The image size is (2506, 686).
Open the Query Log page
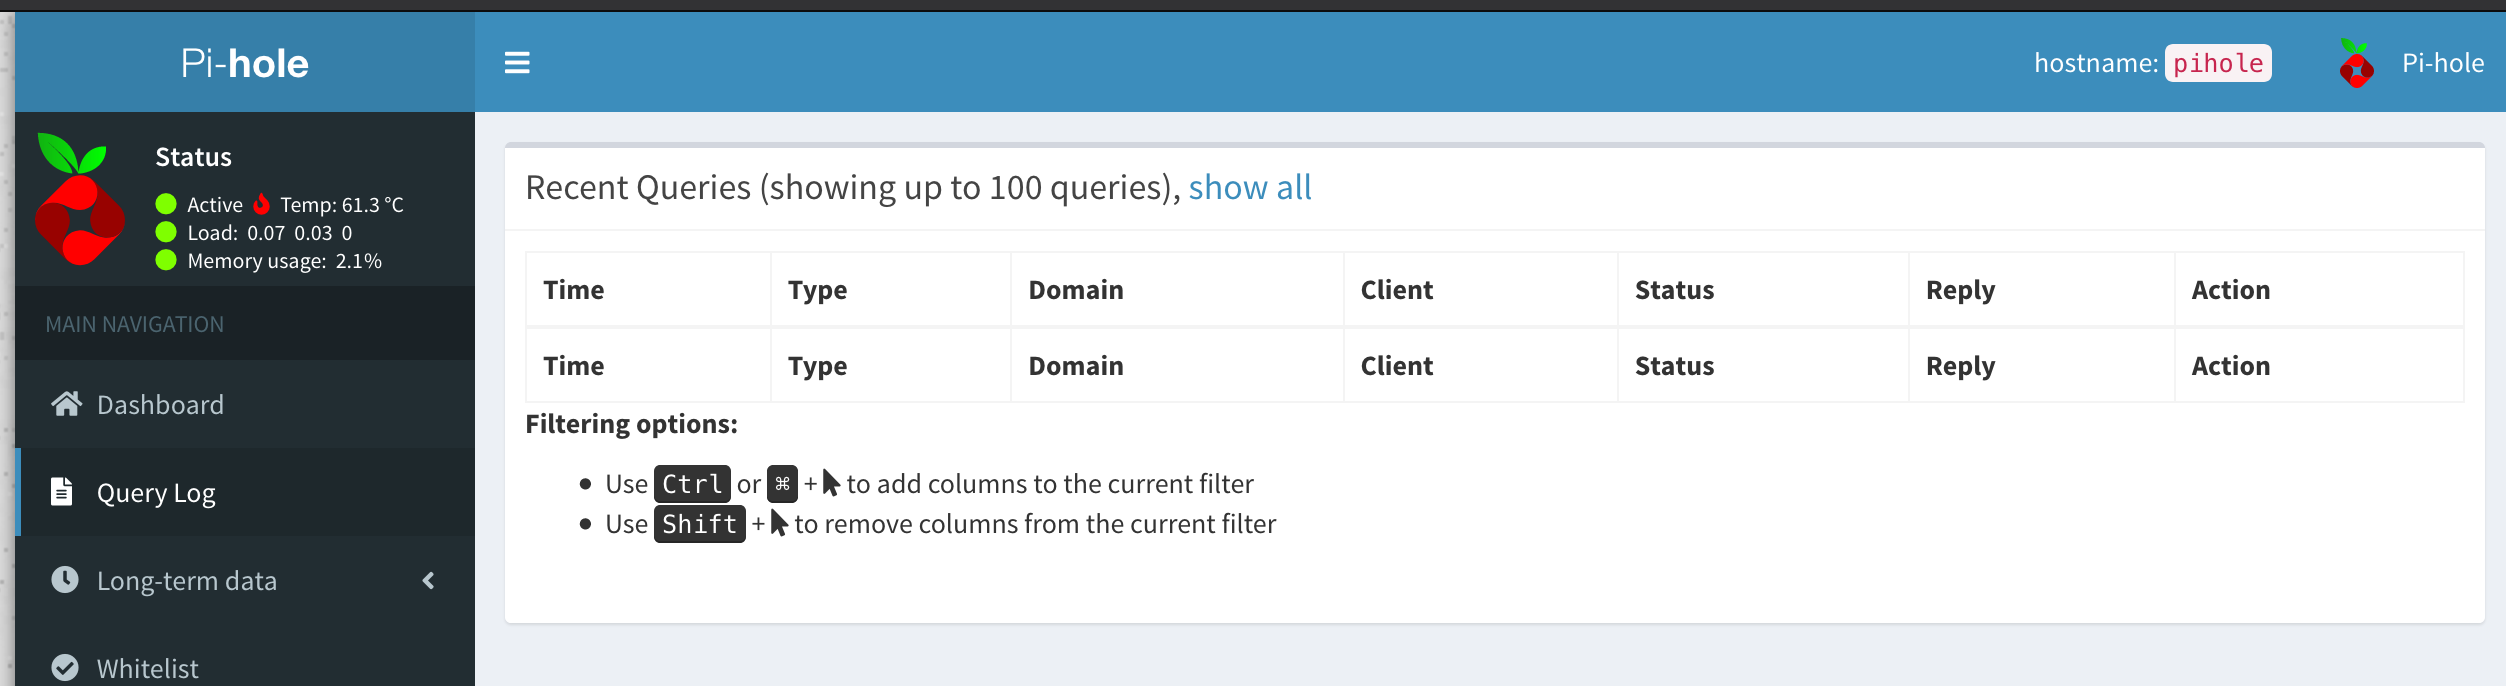tap(245, 492)
